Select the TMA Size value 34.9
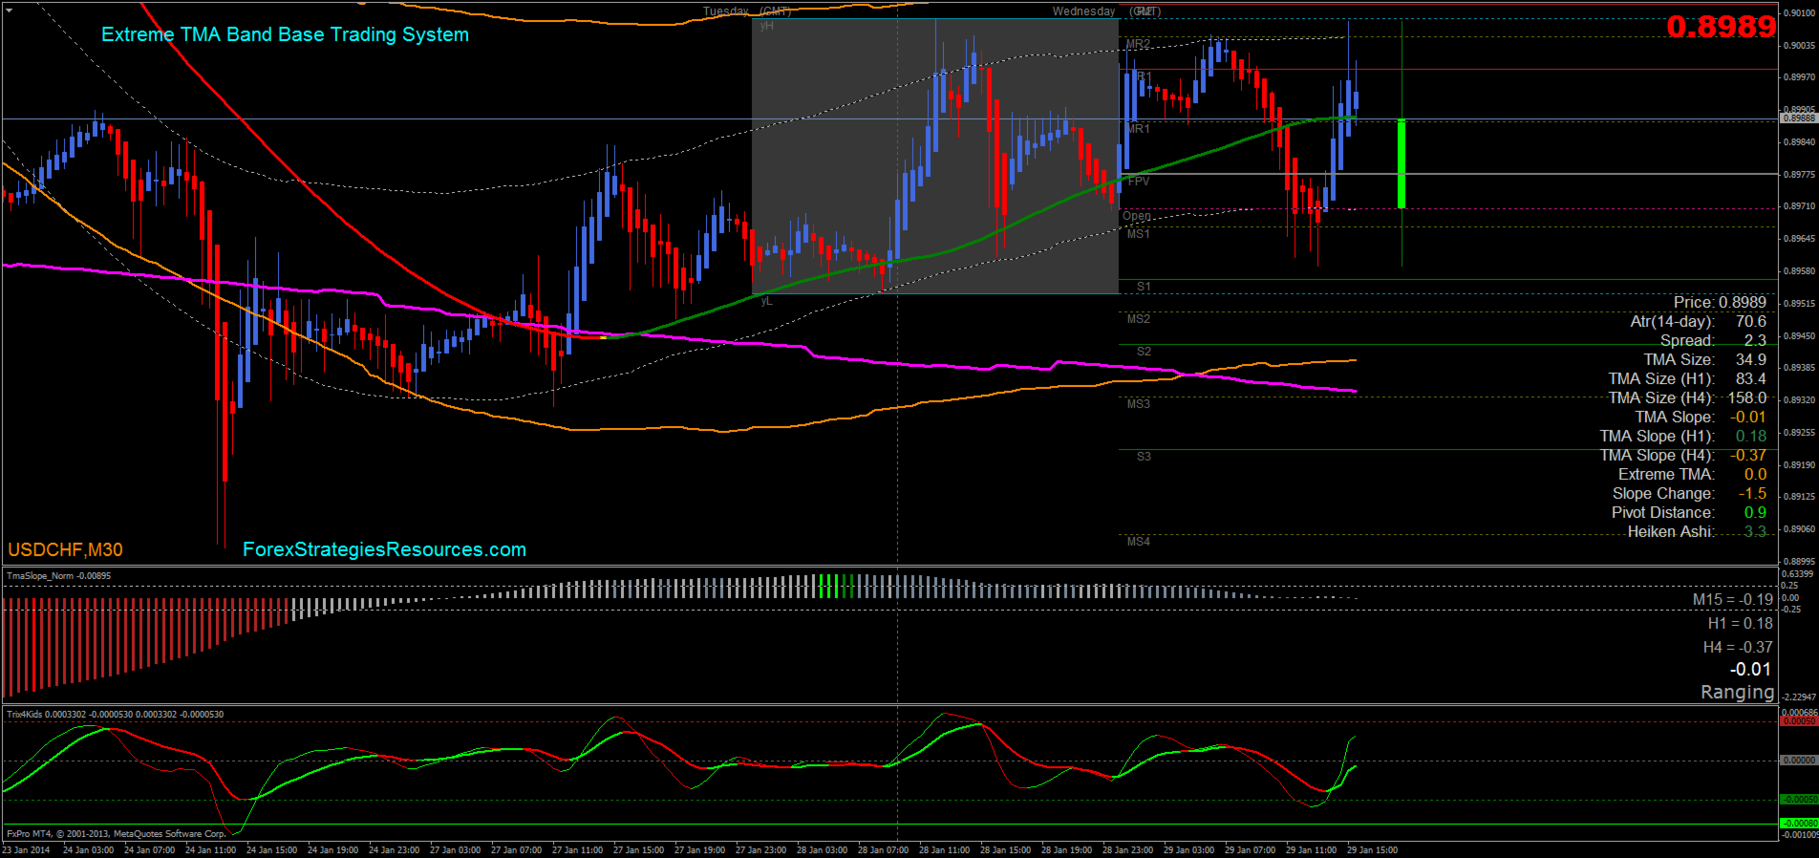Viewport: 1819px width, 858px height. click(1751, 359)
